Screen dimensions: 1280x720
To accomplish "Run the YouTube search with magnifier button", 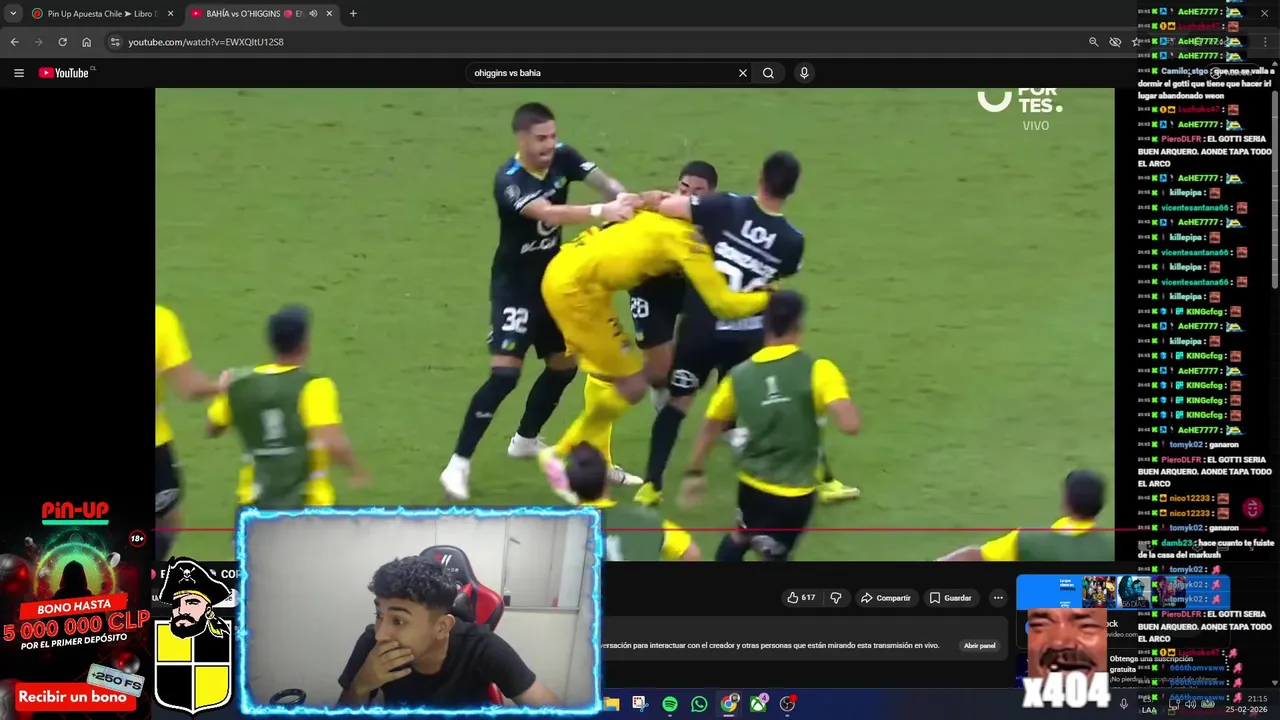I will pyautogui.click(x=768, y=73).
